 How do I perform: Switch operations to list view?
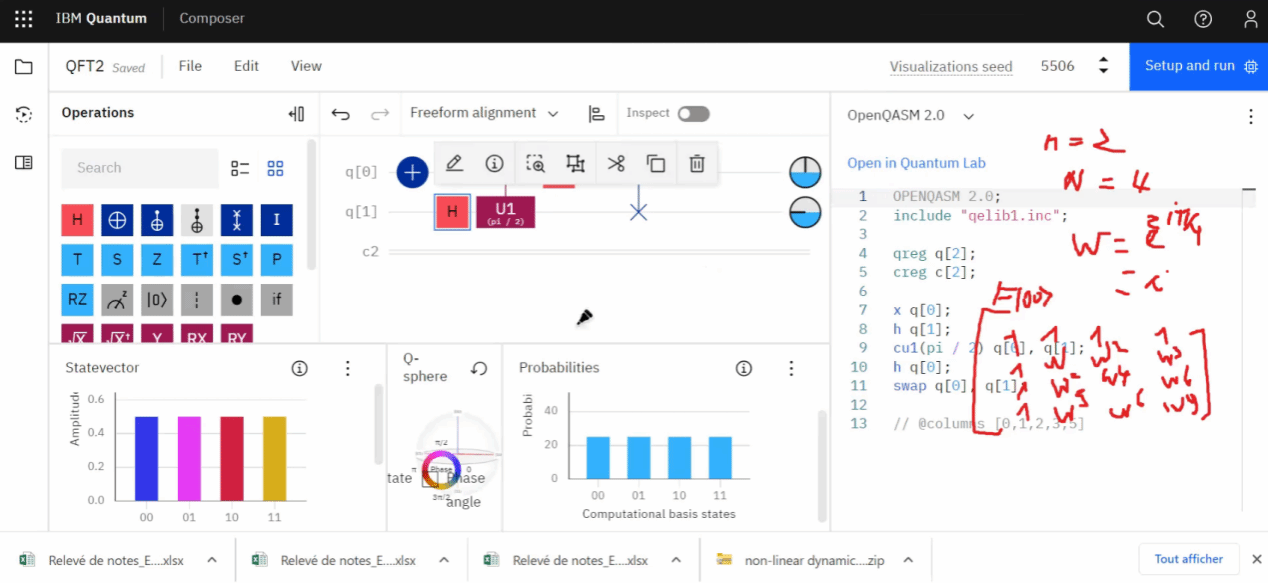(240, 168)
